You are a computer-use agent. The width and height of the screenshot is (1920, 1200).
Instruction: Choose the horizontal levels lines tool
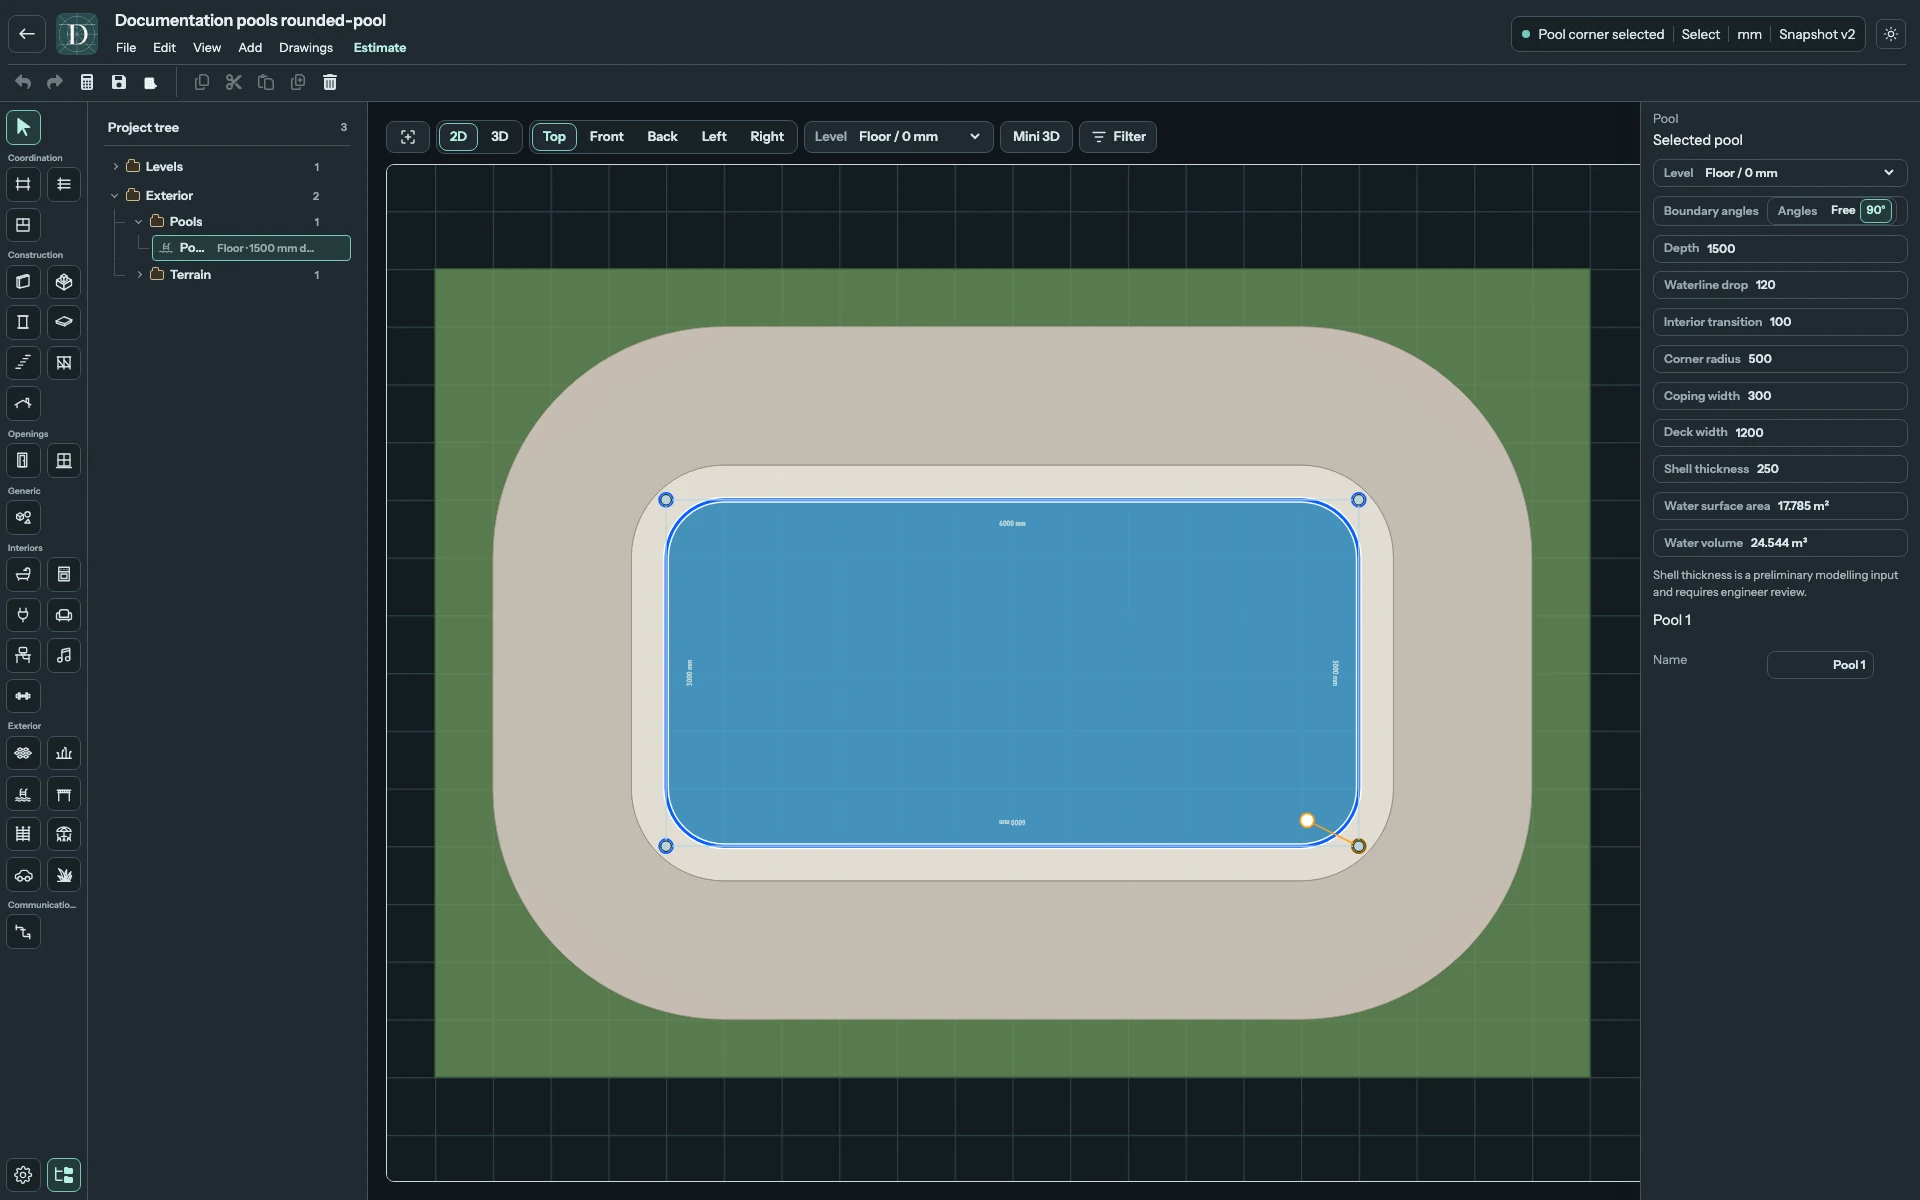coord(64,184)
